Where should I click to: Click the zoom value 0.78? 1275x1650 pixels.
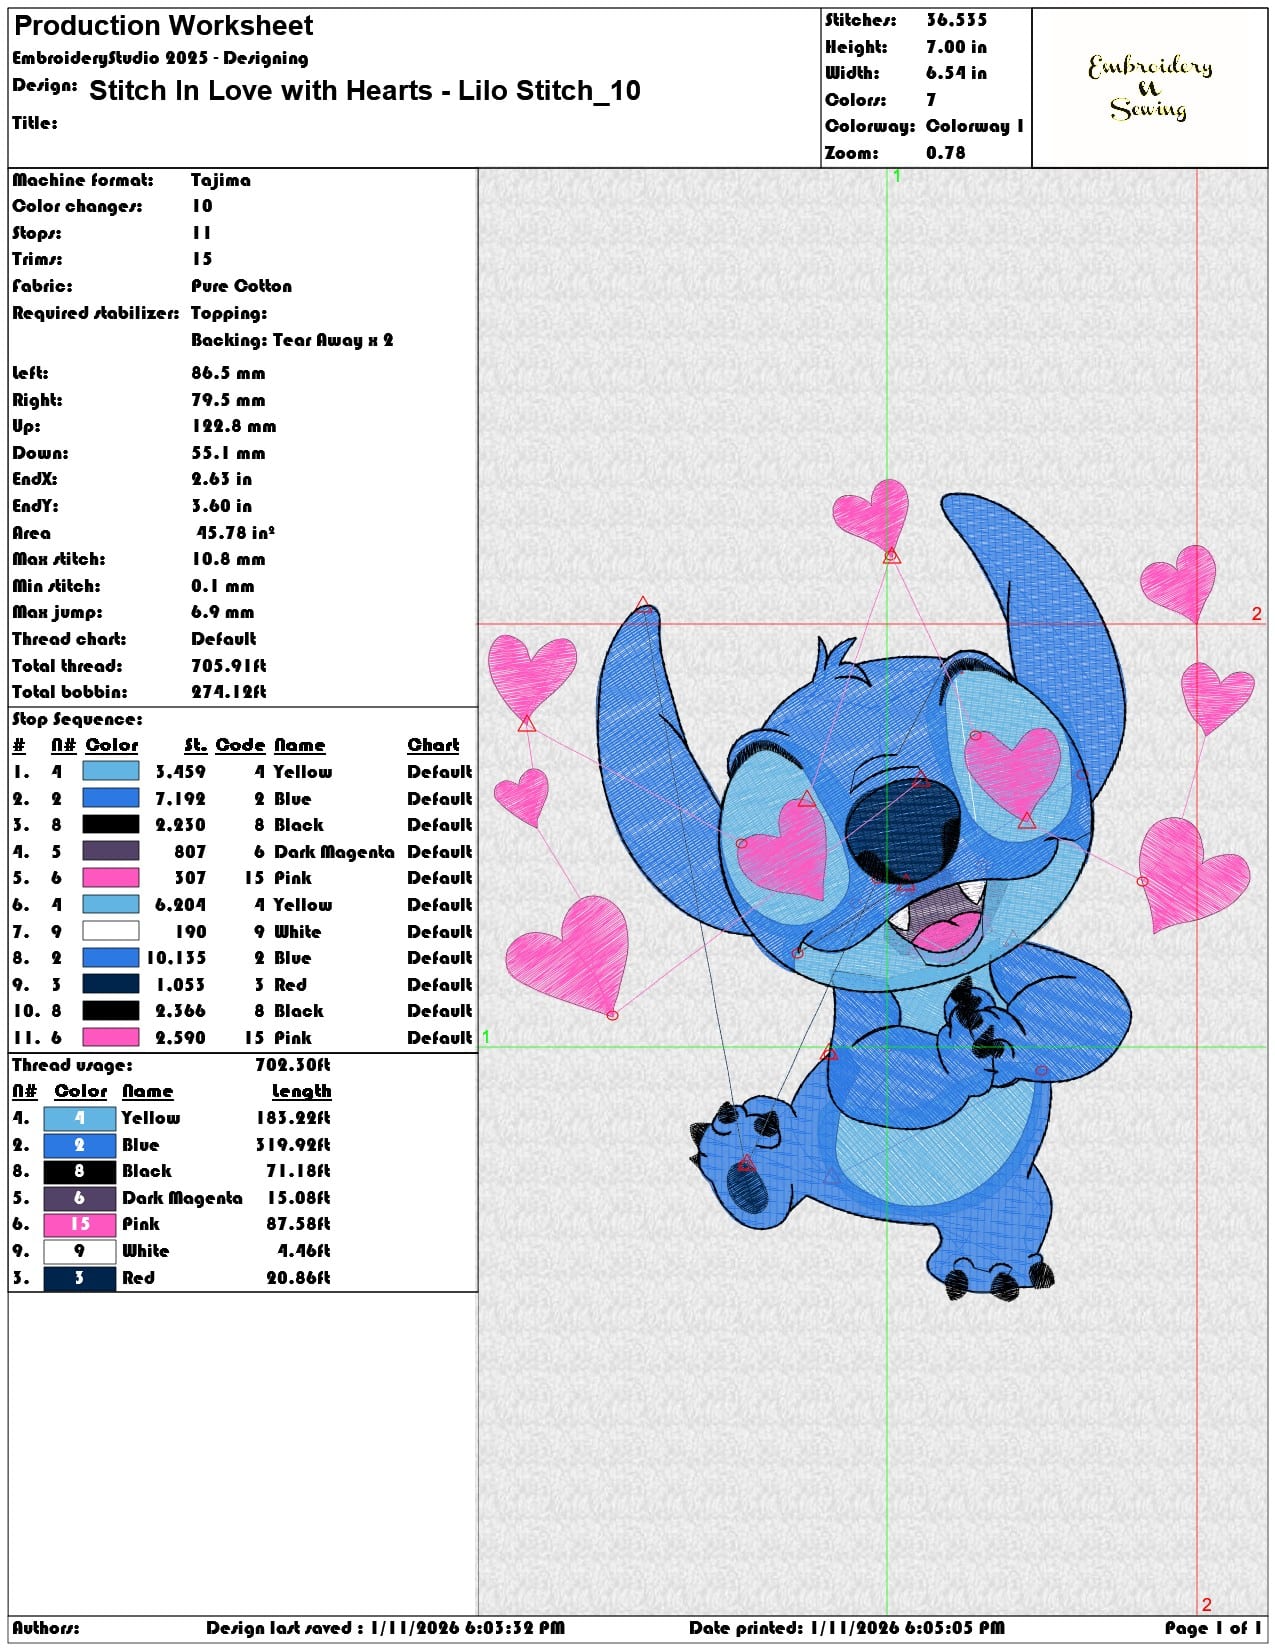pos(946,153)
